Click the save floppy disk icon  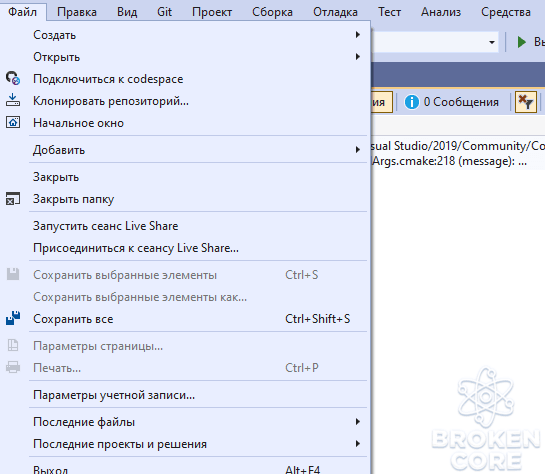[13, 274]
